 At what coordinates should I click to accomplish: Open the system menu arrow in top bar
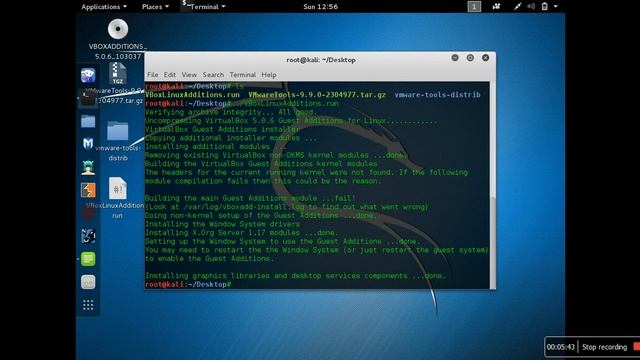click(x=556, y=7)
